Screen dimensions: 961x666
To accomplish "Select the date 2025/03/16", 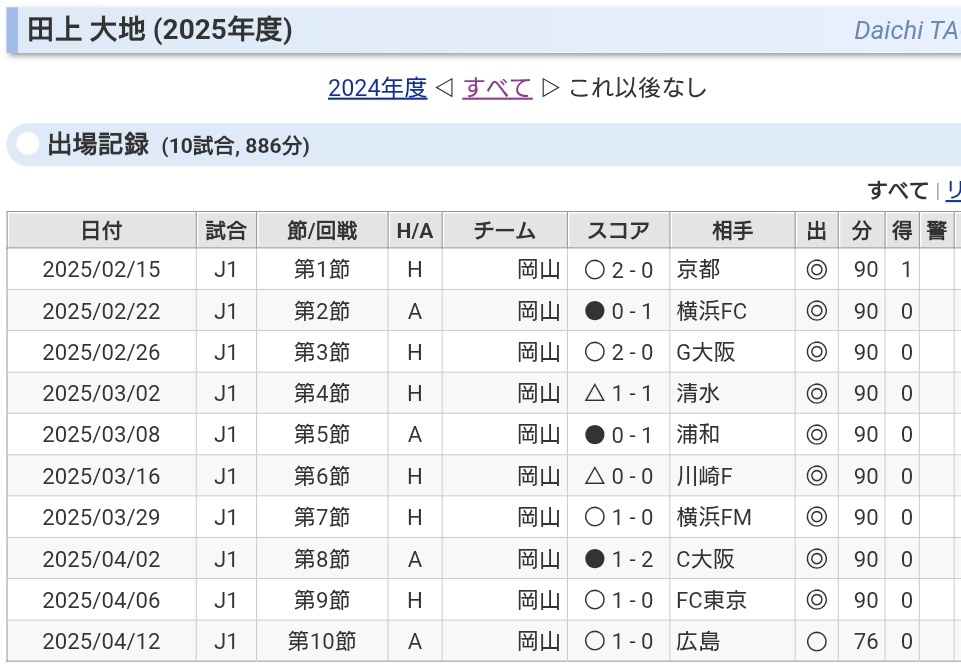I will (102, 476).
